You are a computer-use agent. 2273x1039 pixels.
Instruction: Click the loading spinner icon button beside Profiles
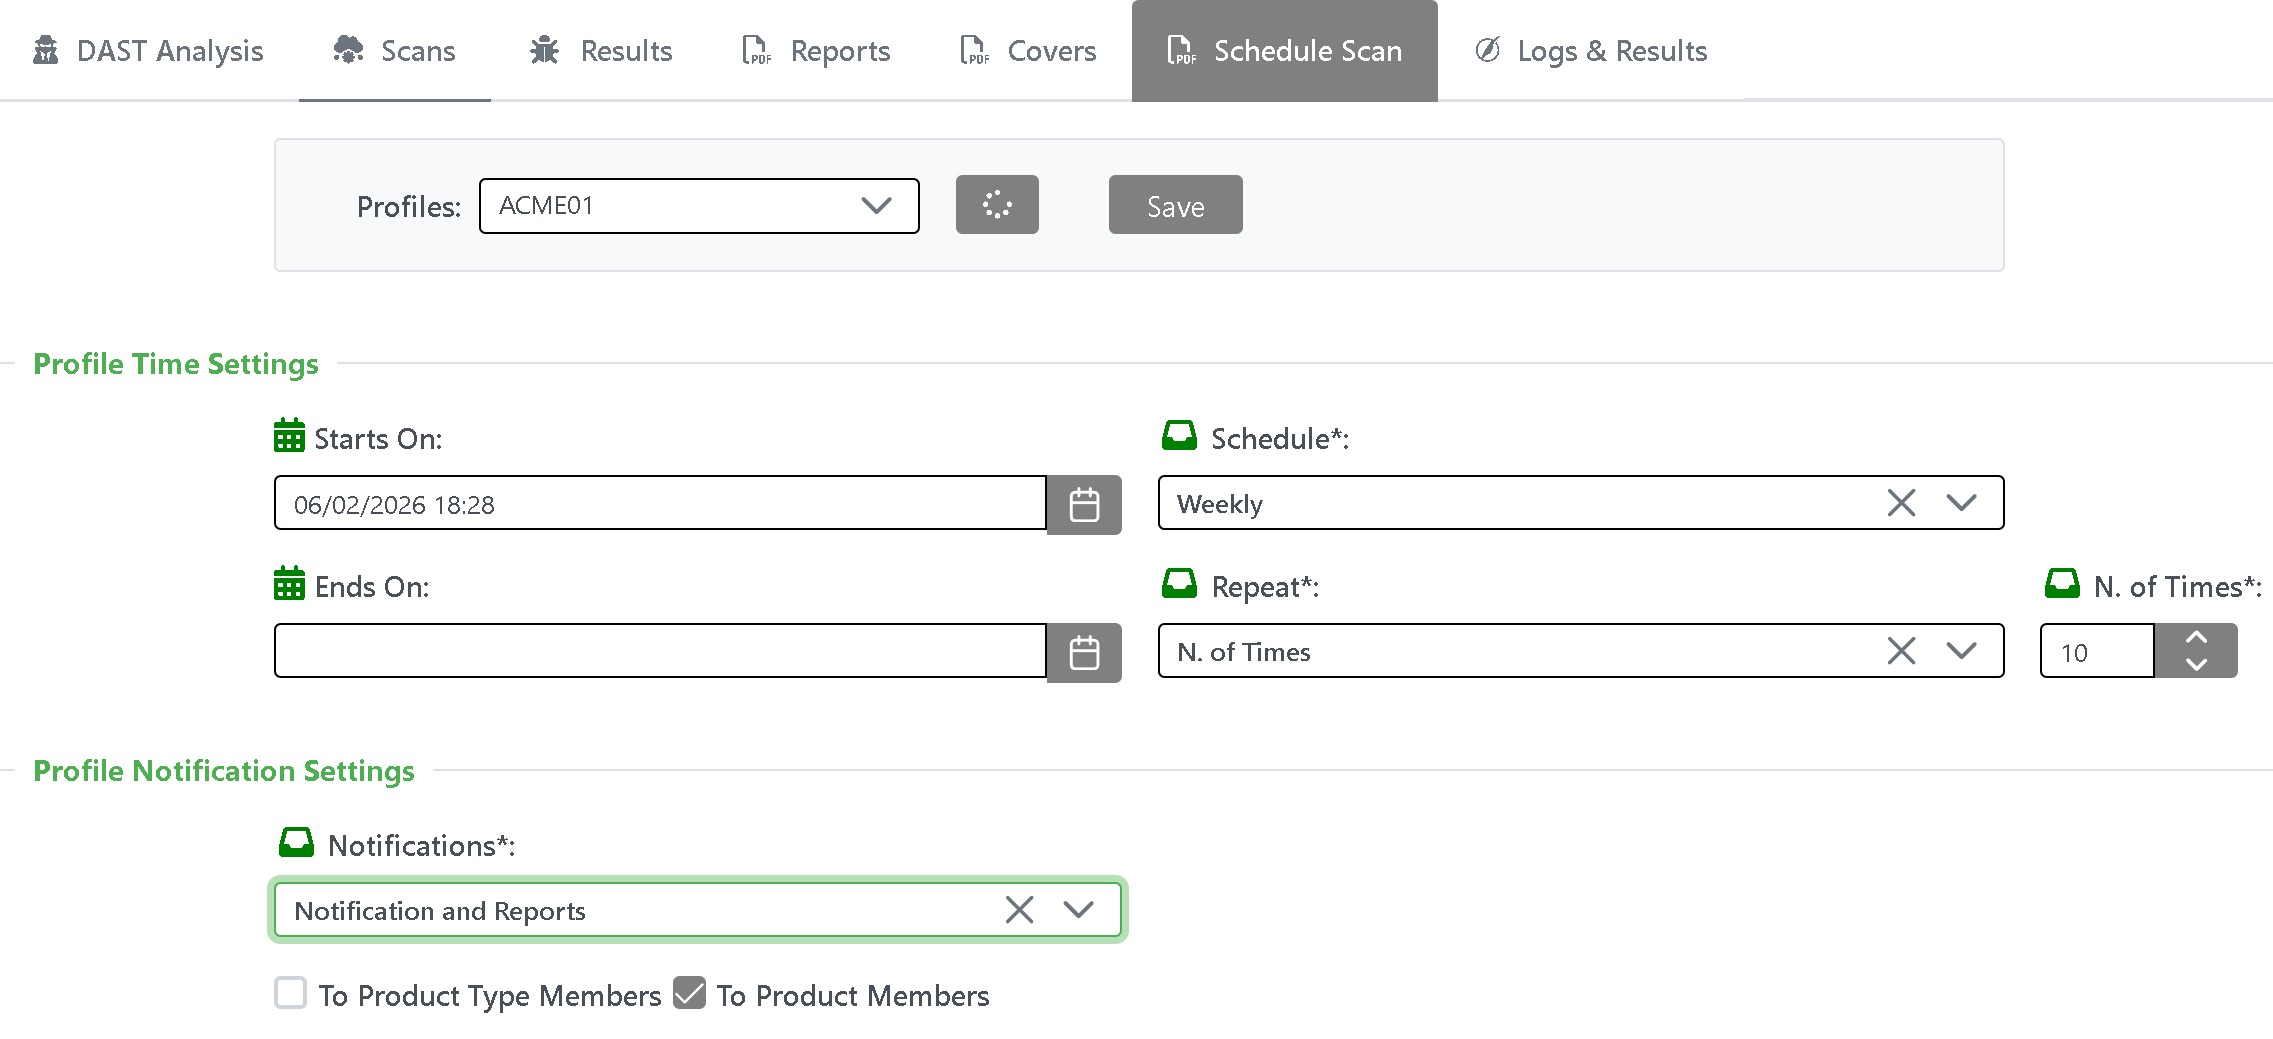(x=996, y=205)
